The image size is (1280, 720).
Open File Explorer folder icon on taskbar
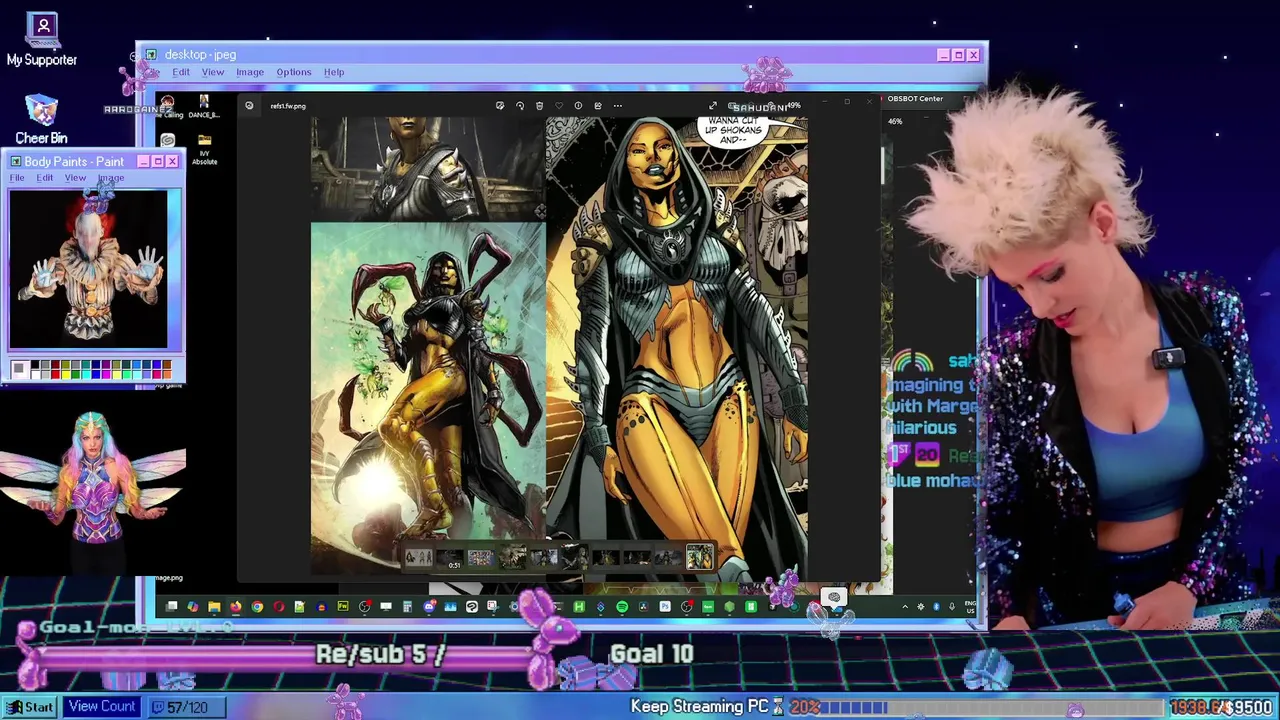point(214,606)
